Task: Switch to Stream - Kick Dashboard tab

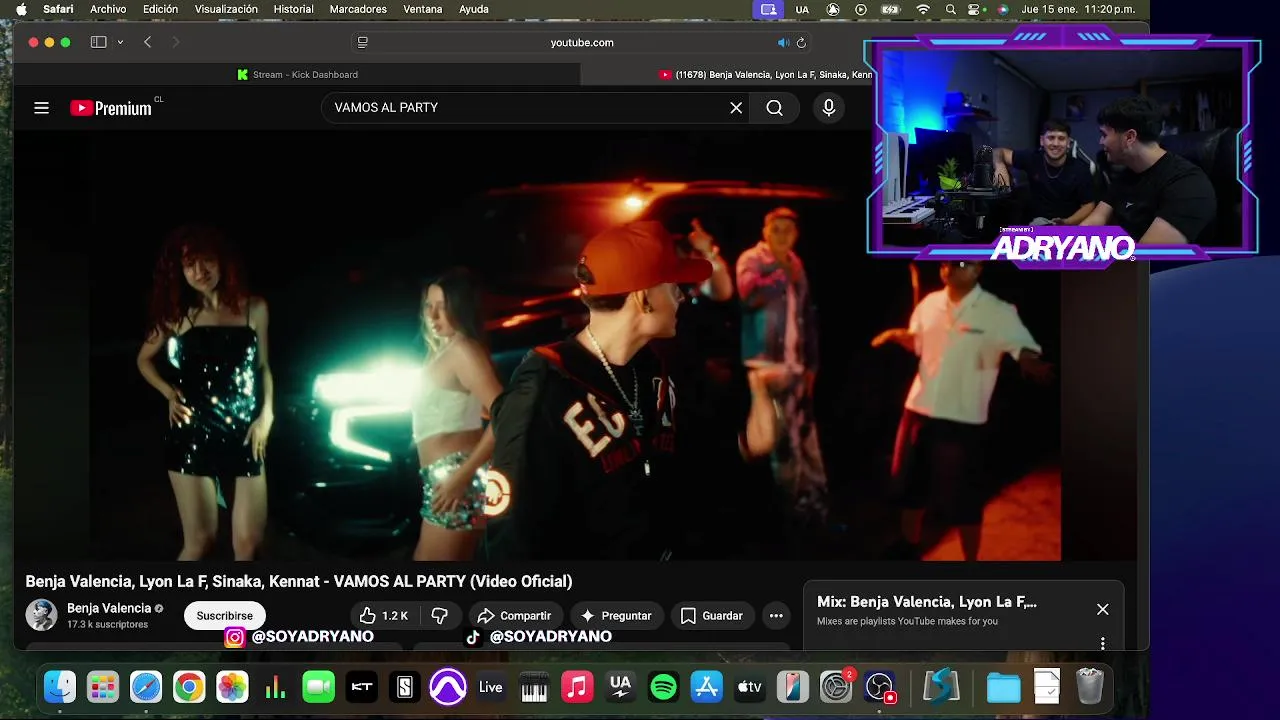Action: click(x=297, y=75)
